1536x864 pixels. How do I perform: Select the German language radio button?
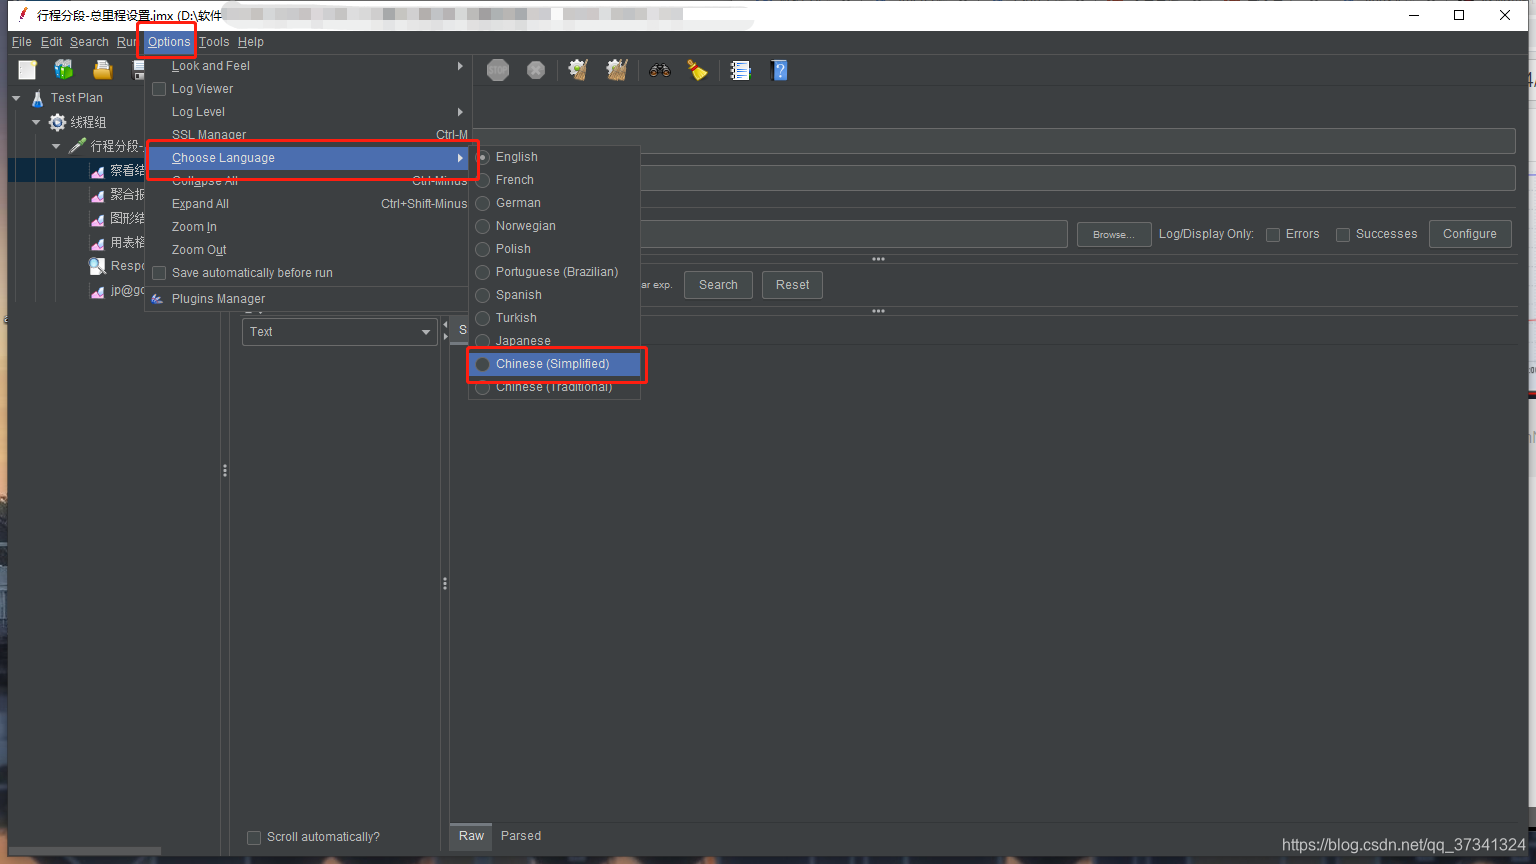[483, 204]
